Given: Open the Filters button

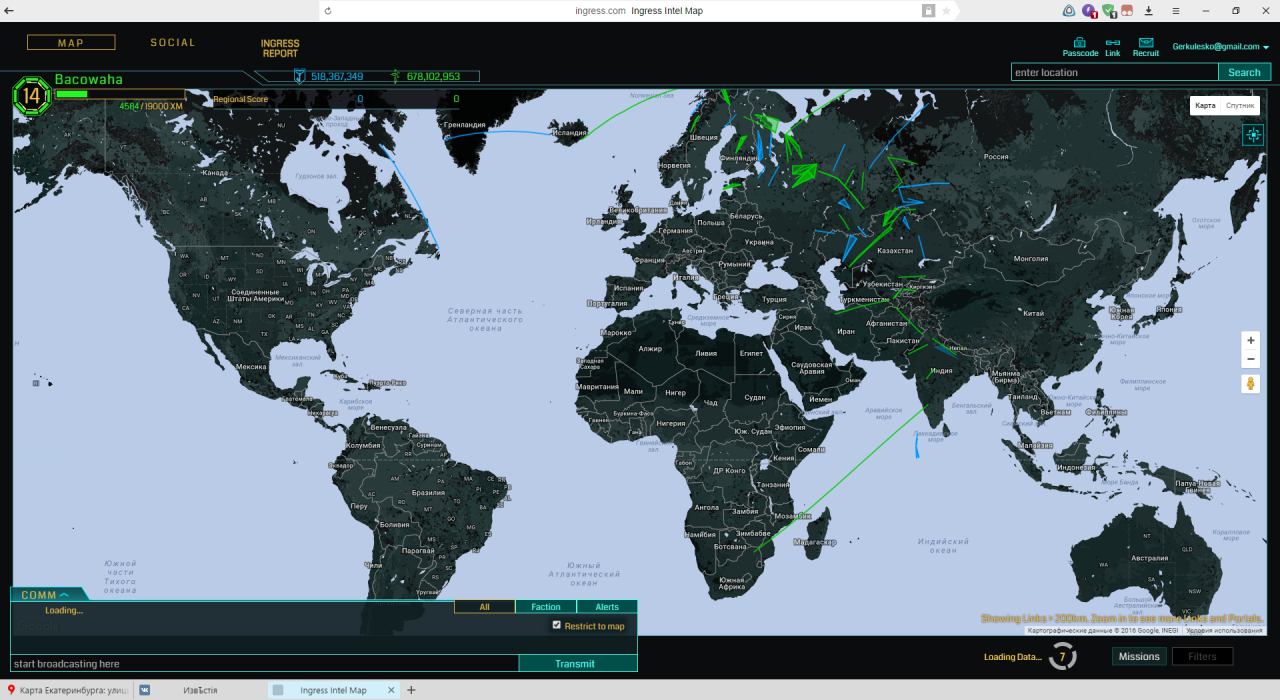Looking at the screenshot, I should coord(1202,656).
